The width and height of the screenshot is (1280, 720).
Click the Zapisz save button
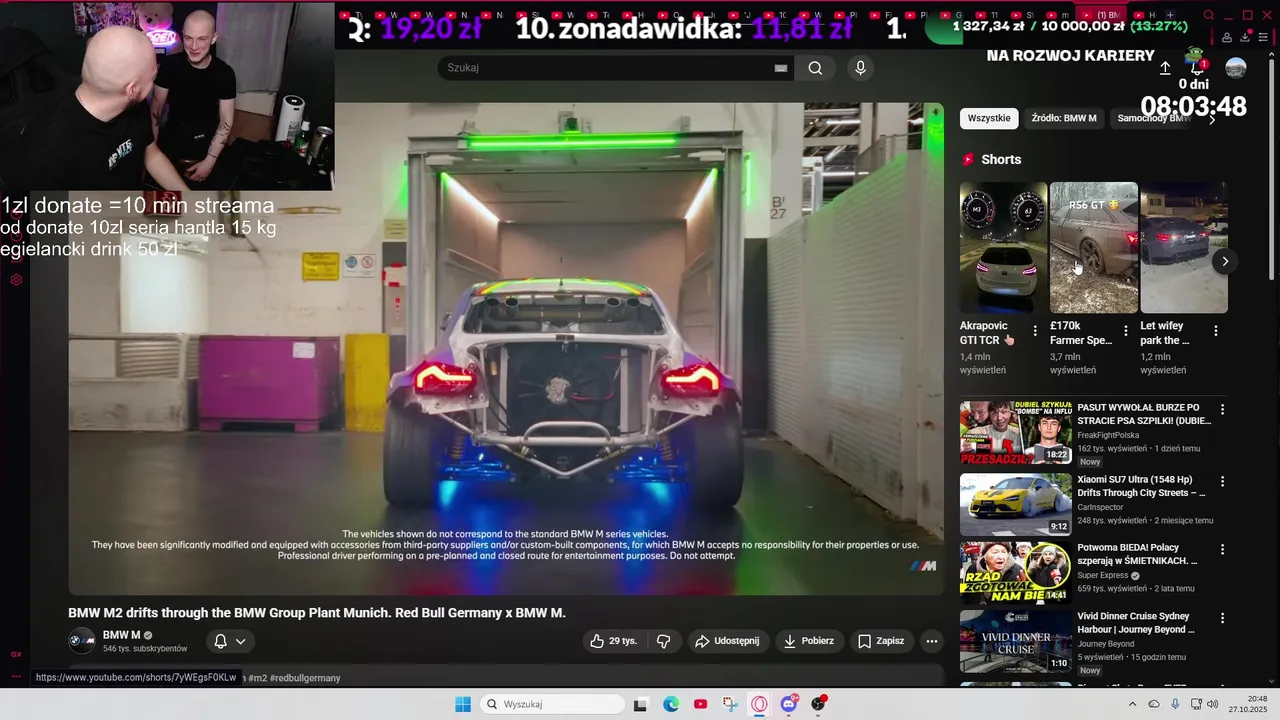point(881,641)
